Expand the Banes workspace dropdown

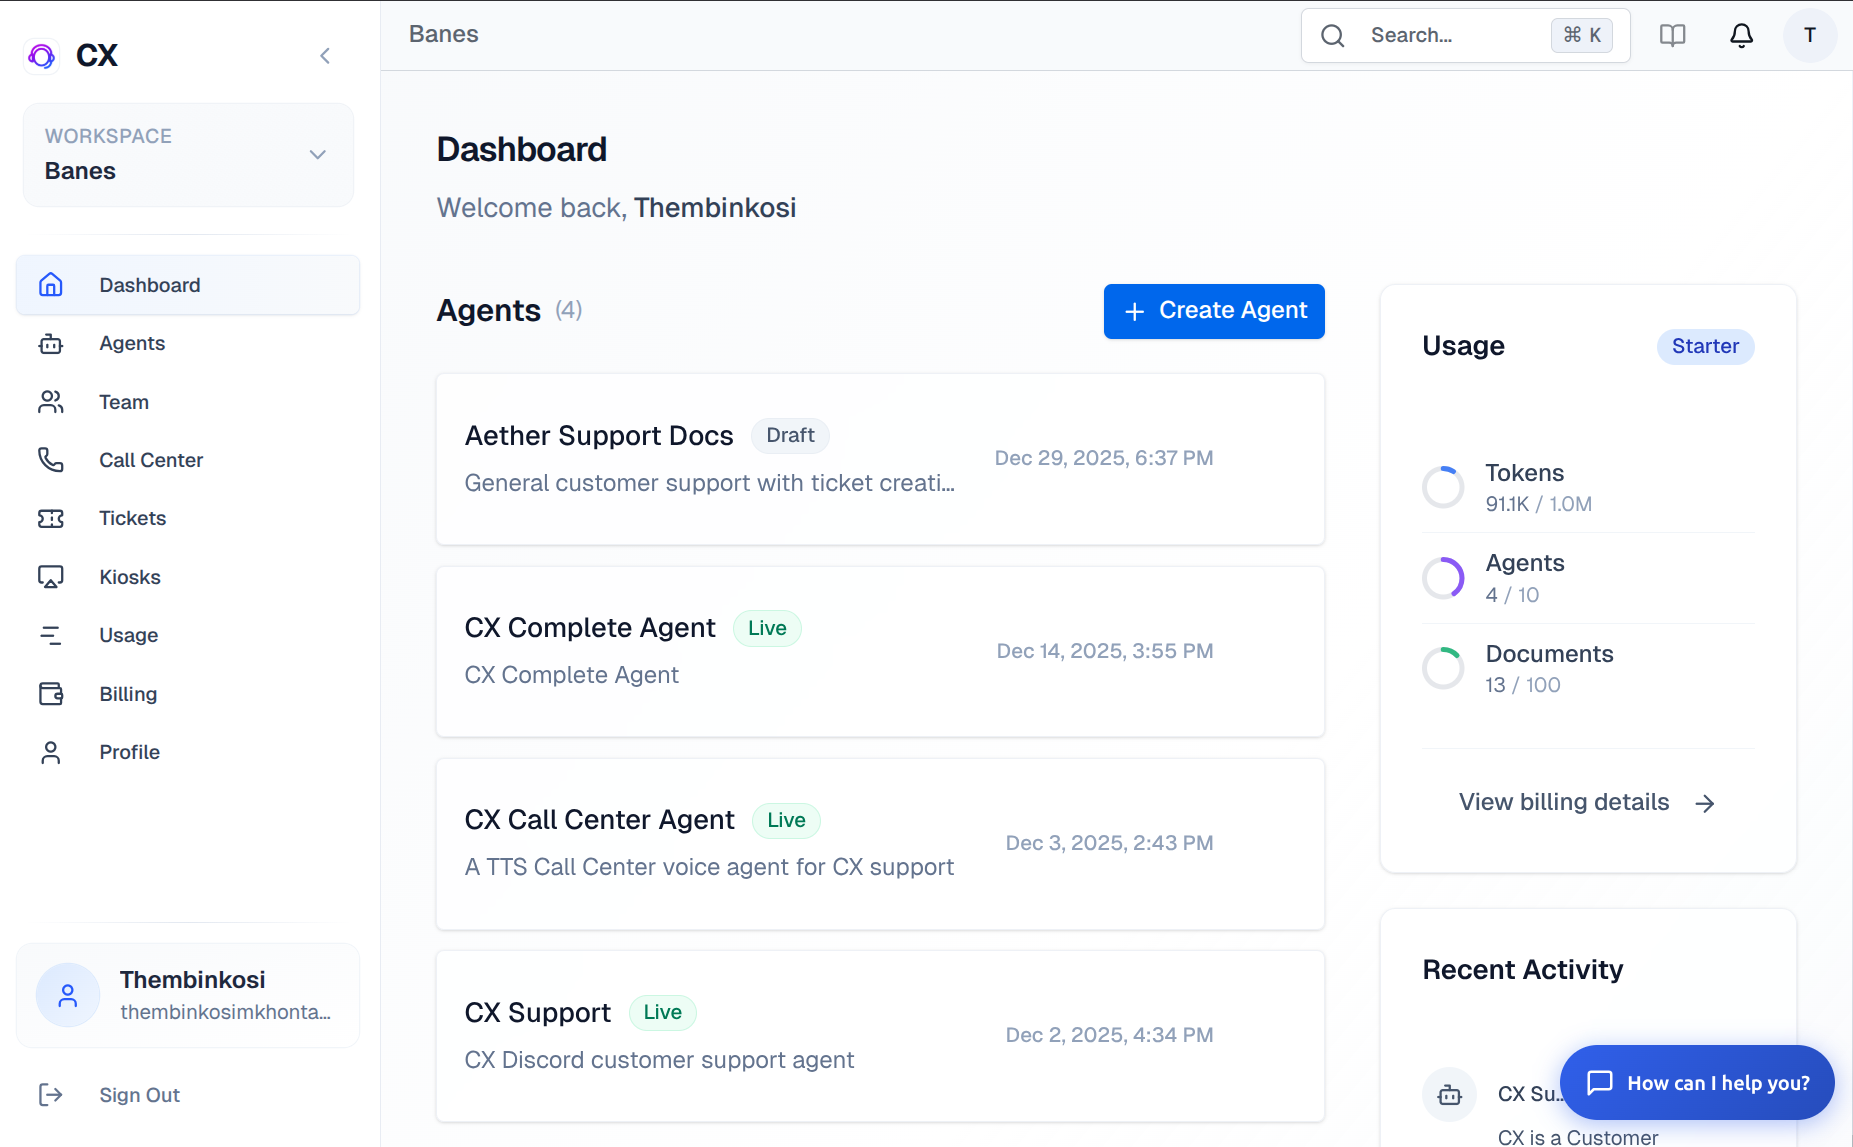(x=317, y=155)
